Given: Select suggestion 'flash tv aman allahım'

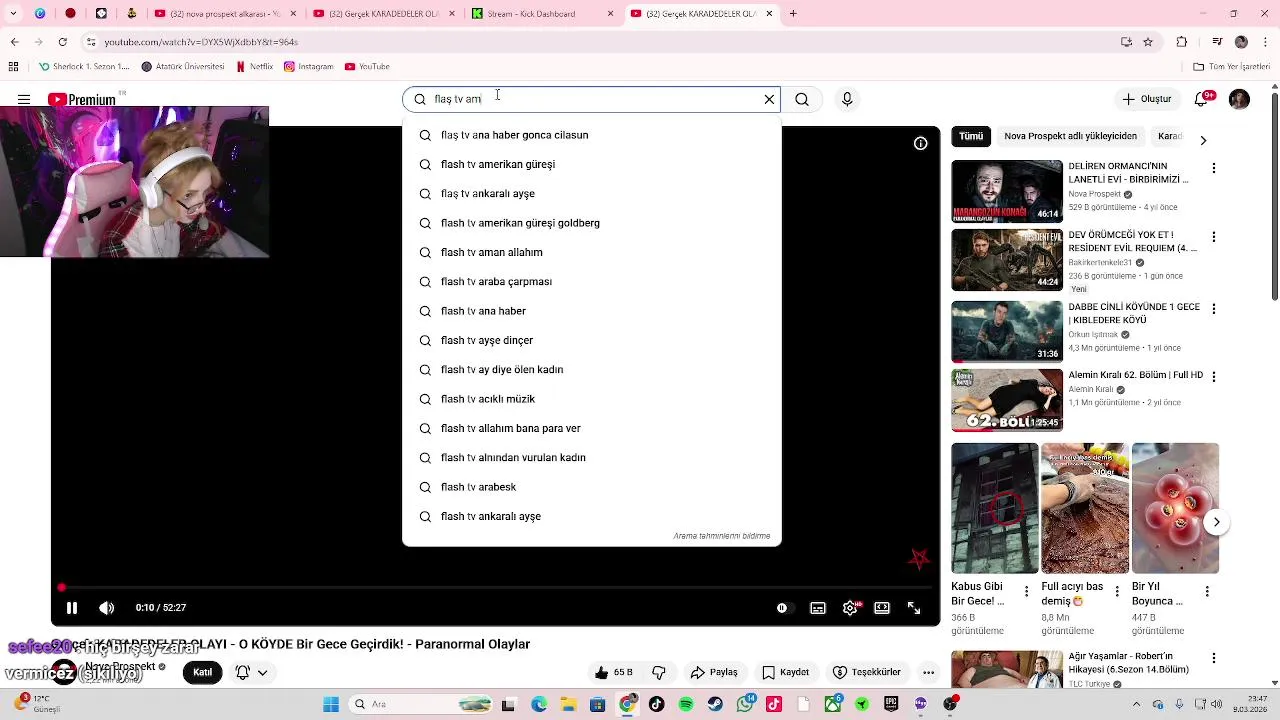Looking at the screenshot, I should (x=591, y=252).
